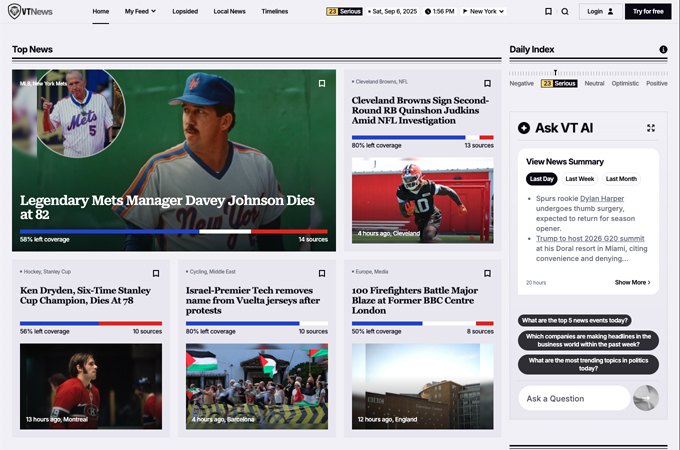Select the Last Month summary filter
The height and width of the screenshot is (450, 680).
pos(621,179)
